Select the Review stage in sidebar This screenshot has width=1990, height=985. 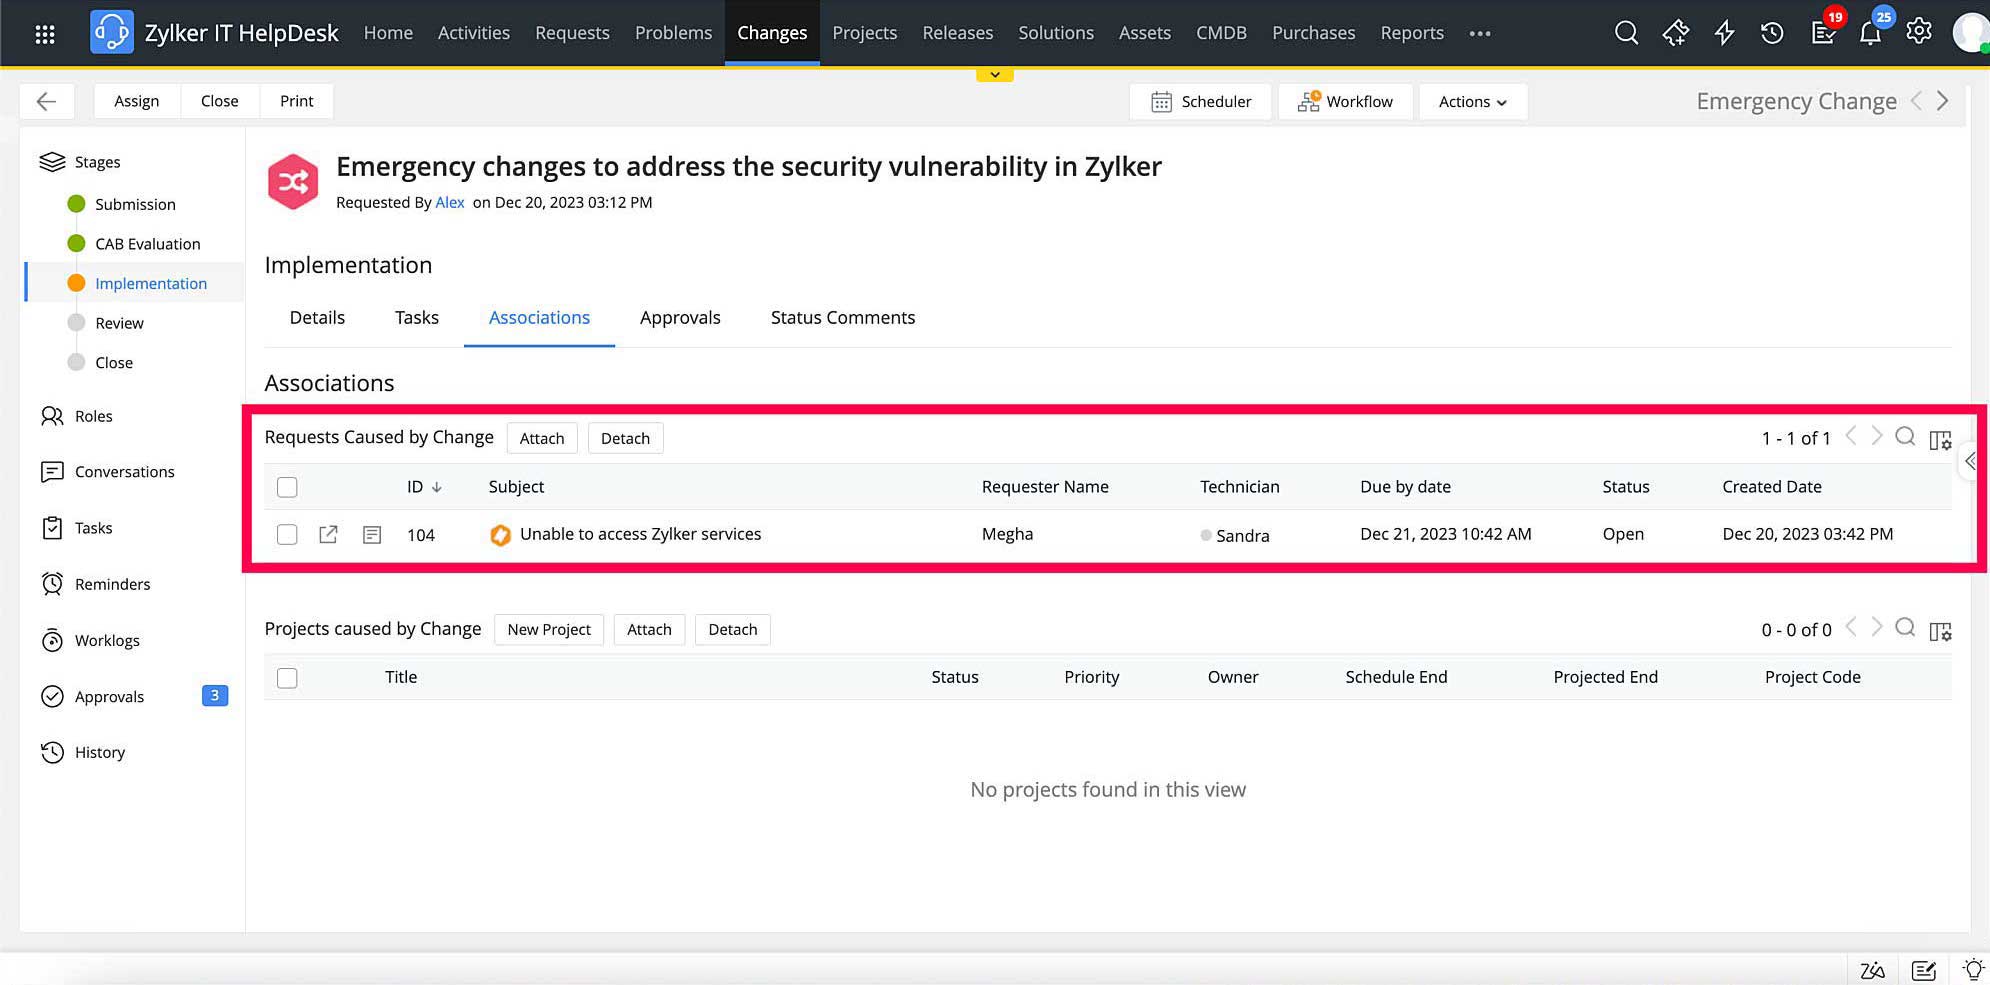coord(119,323)
